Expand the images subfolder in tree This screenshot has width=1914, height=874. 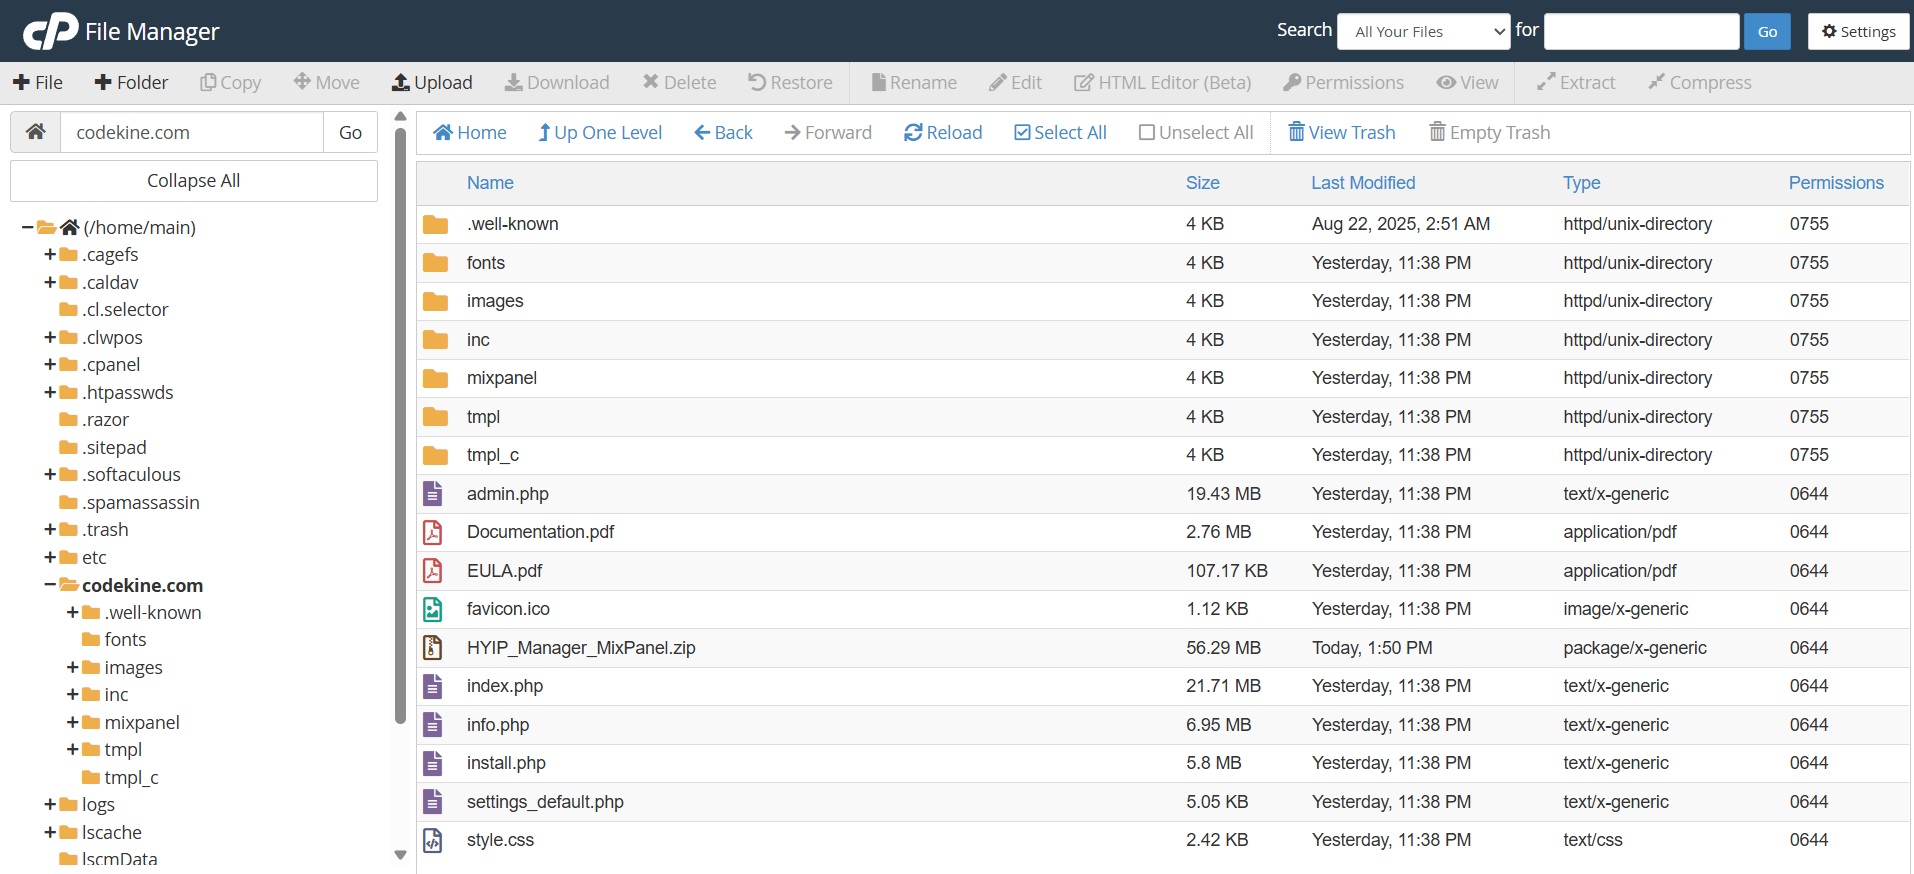(72, 667)
